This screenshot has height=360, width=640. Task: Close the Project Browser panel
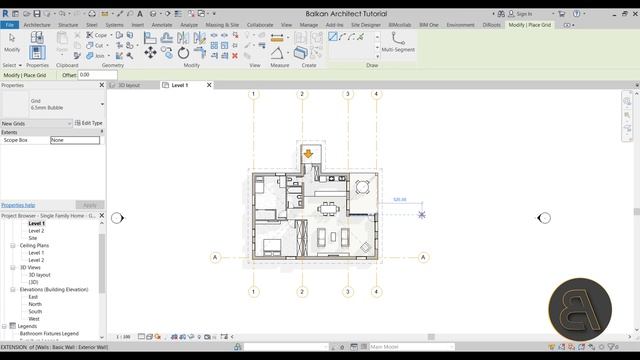point(102,216)
